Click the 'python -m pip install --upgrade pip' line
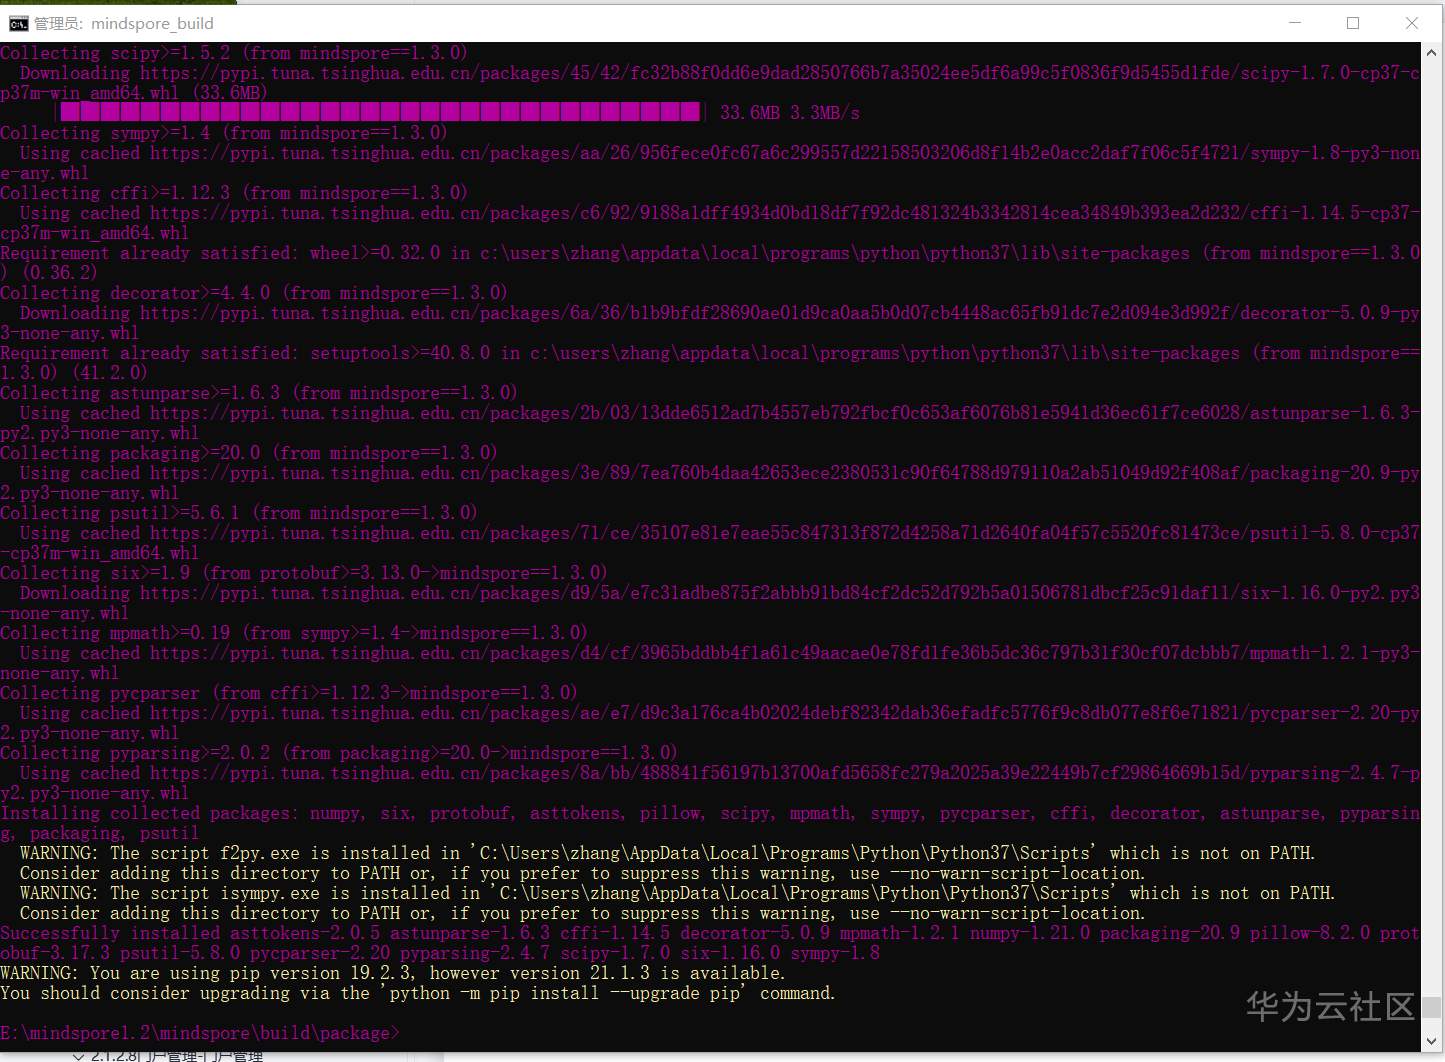1445x1062 pixels. [x=418, y=993]
